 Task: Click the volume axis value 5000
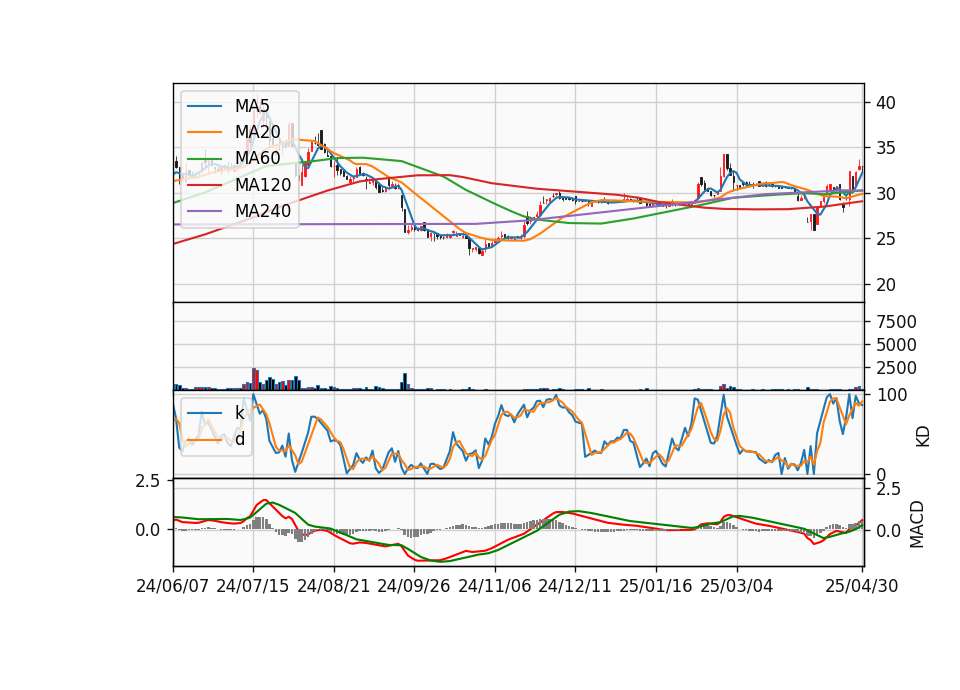(896, 345)
